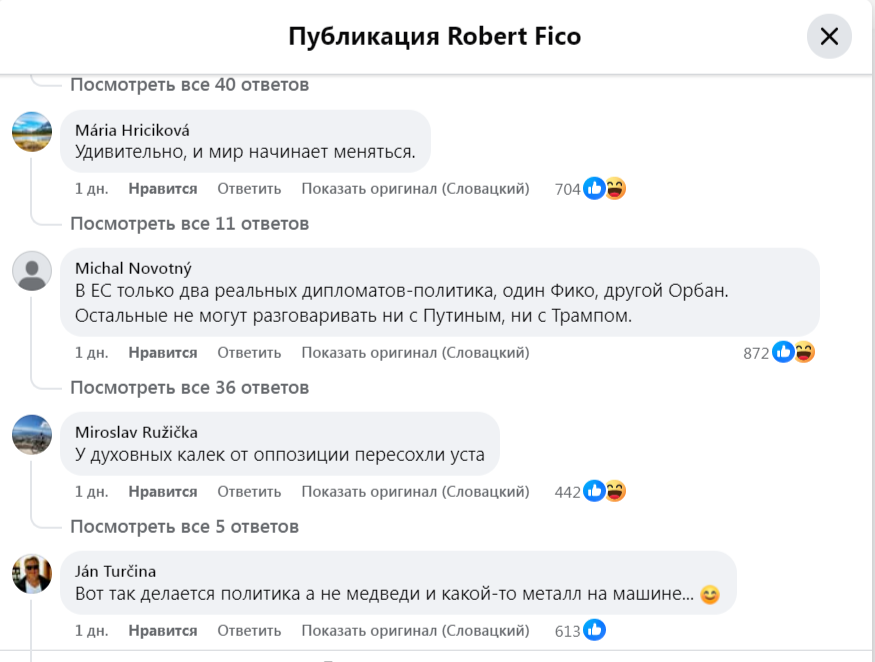View reaction emojis on Miroslav Ružička's comment
The width and height of the screenshot is (875, 662).
[604, 491]
